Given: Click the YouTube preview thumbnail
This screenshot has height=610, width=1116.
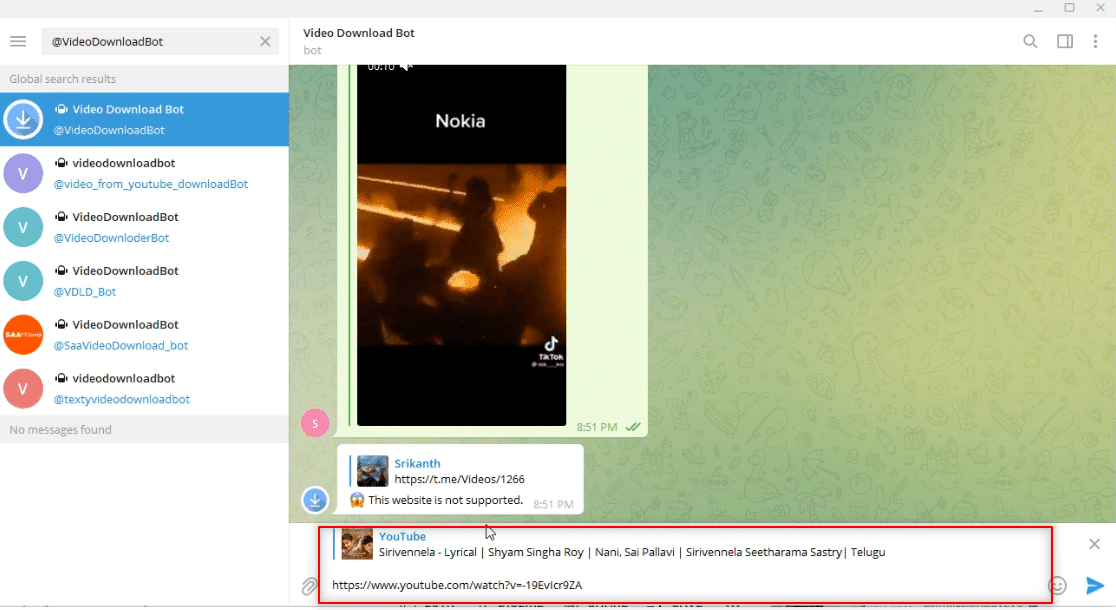Looking at the screenshot, I should [356, 544].
